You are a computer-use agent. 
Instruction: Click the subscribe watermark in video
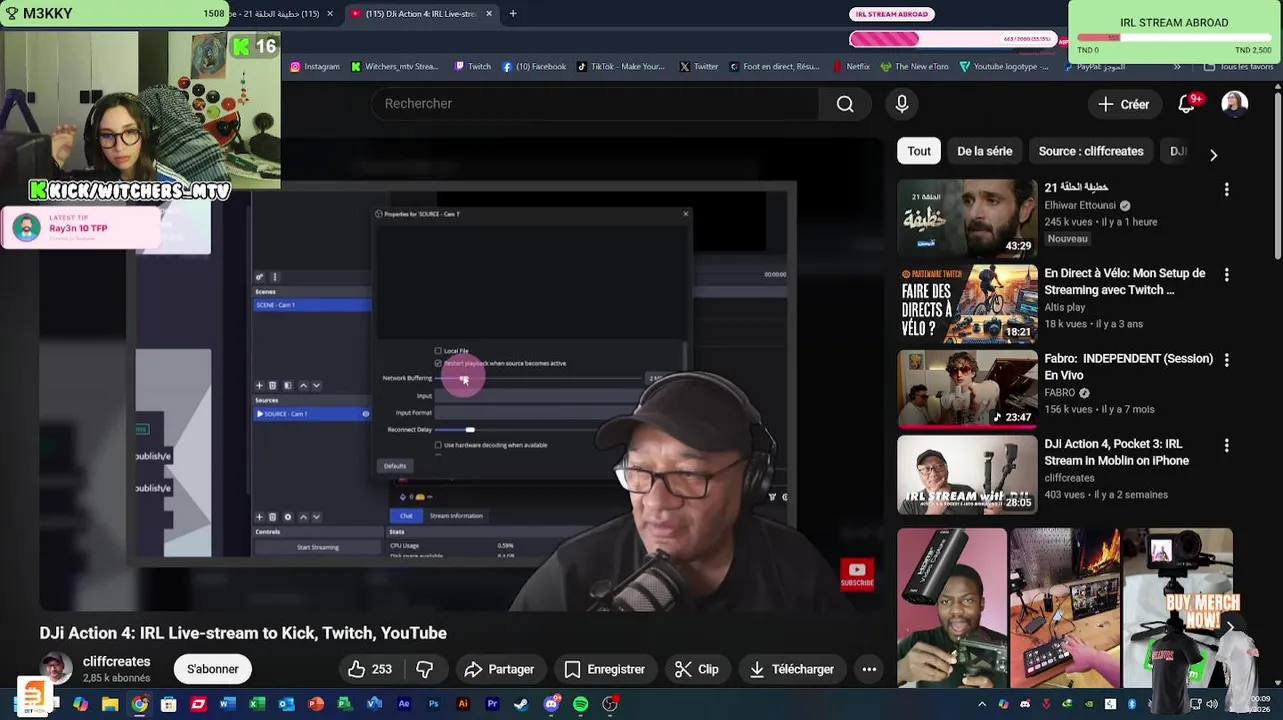pyautogui.click(x=857, y=574)
